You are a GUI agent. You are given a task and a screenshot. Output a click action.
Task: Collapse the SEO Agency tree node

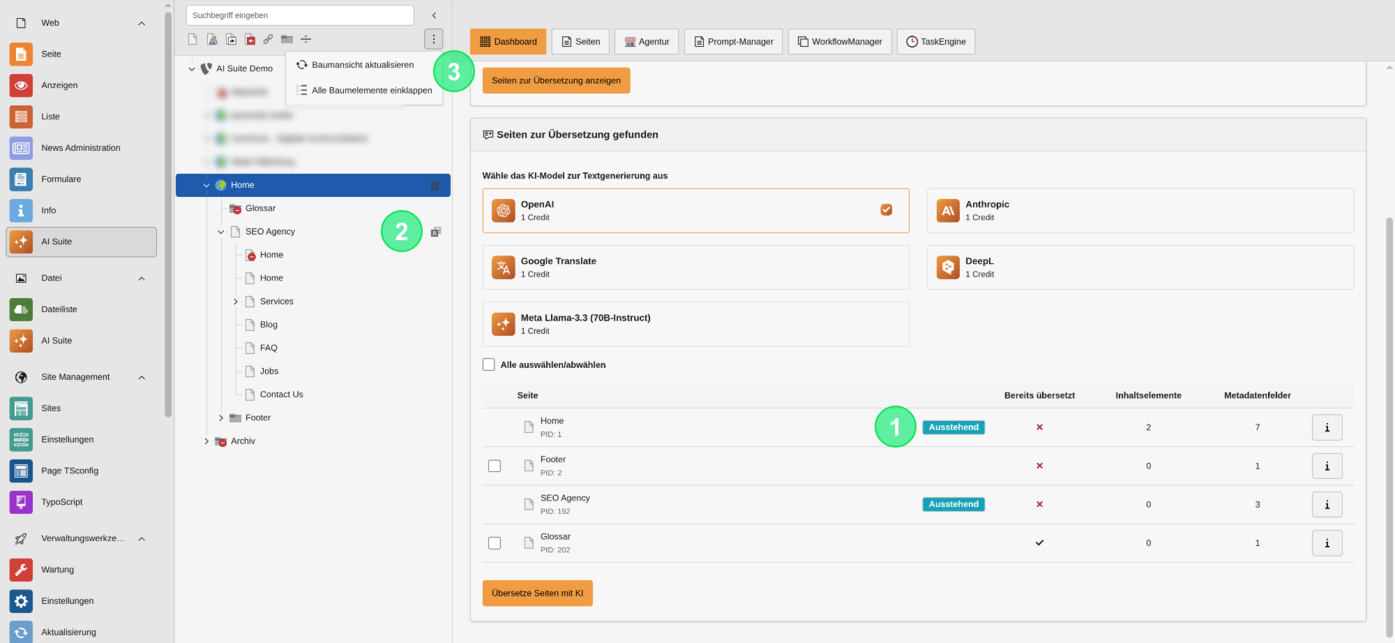coord(221,232)
